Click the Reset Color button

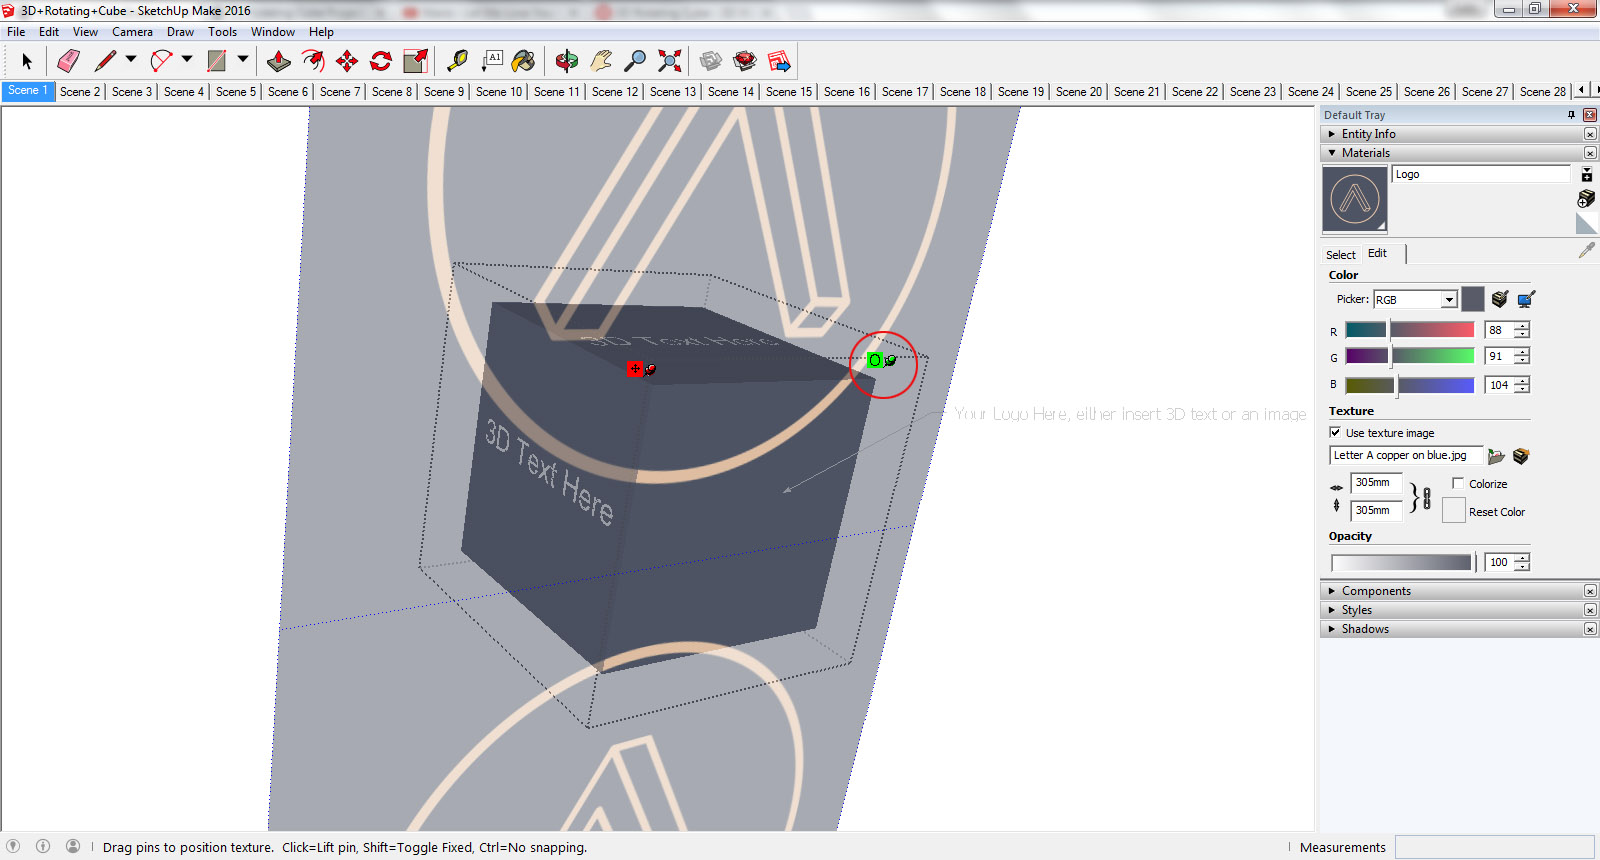[1453, 511]
